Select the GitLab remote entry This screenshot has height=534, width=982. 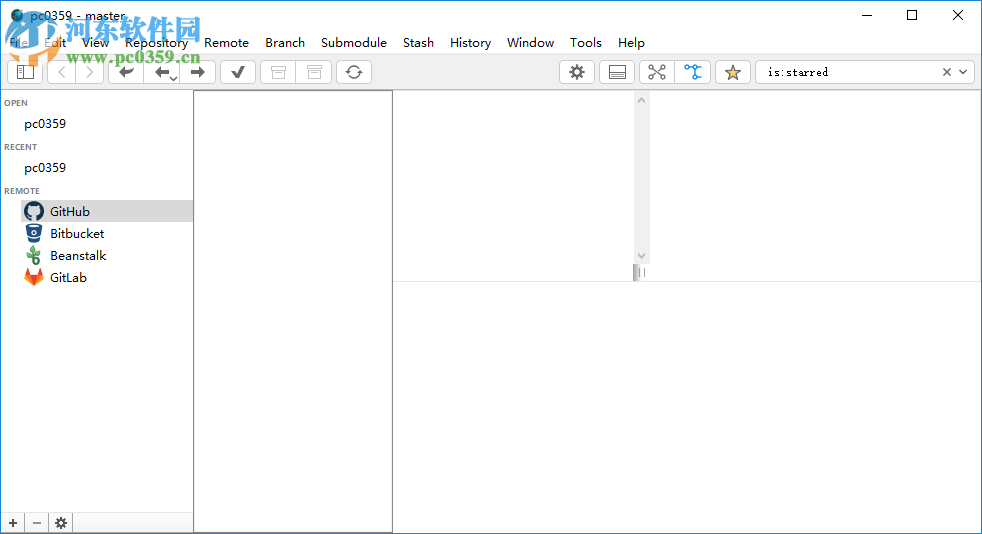pos(68,278)
